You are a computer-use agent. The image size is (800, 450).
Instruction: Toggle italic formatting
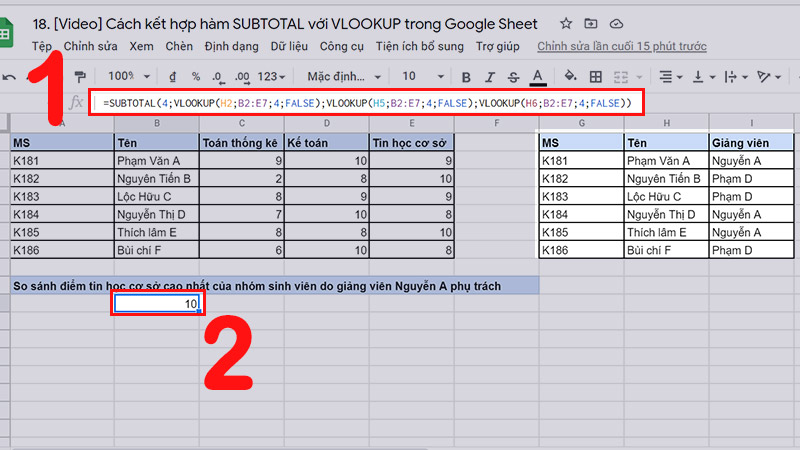click(489, 76)
